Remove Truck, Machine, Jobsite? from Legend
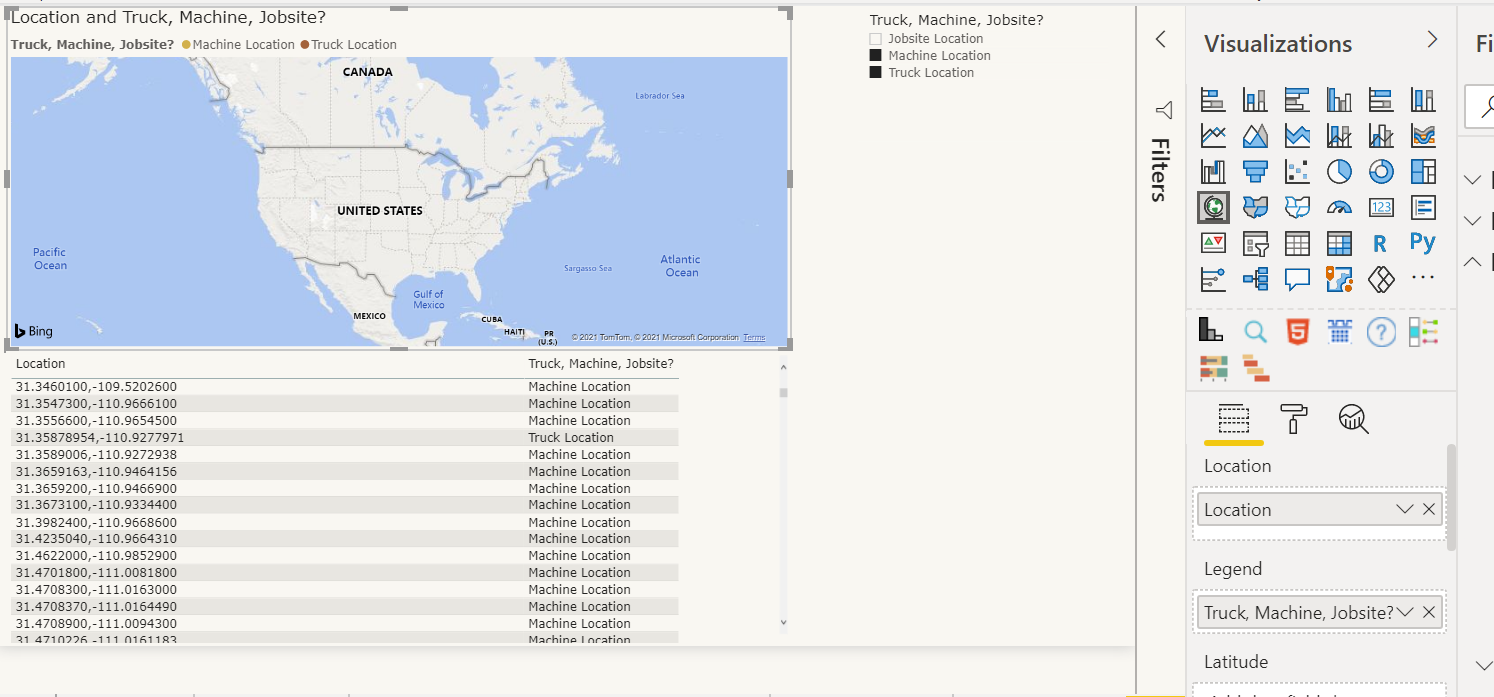The width and height of the screenshot is (1494, 697). tap(1429, 612)
